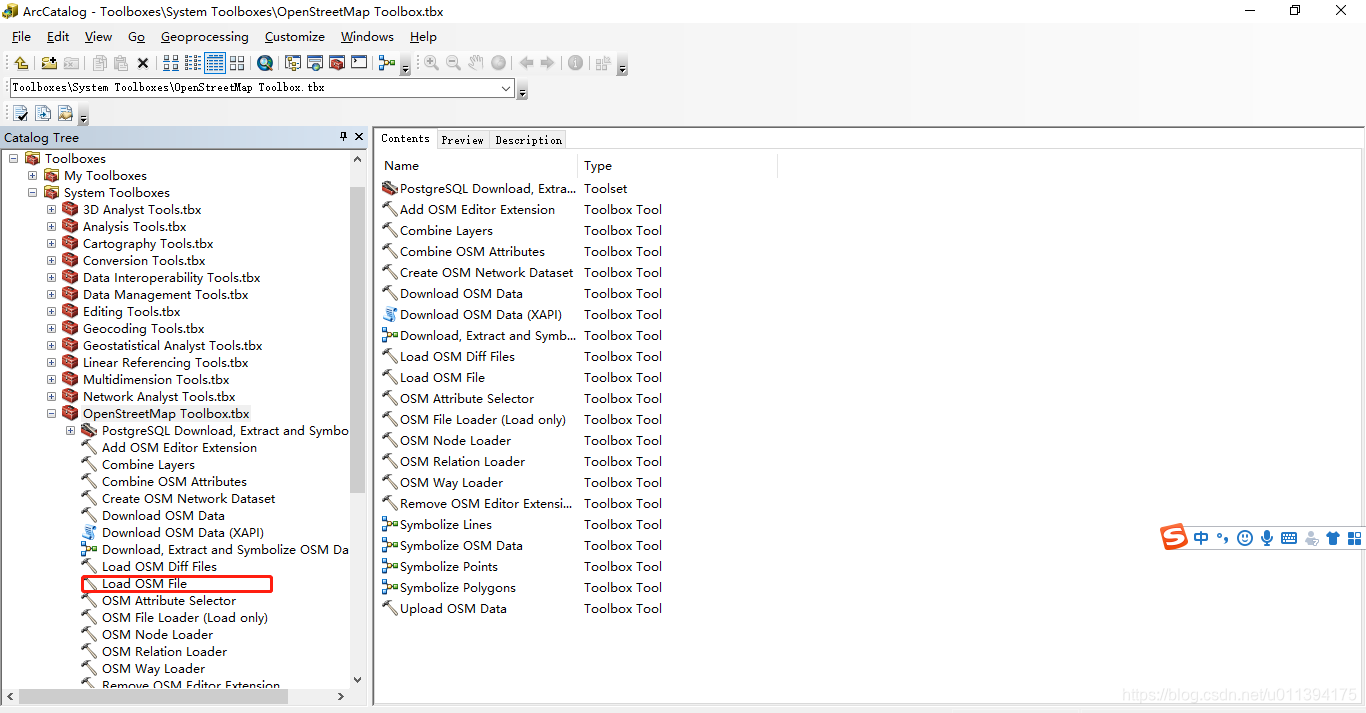The width and height of the screenshot is (1366, 713).
Task: Open the Sogou emoji smiley icon
Action: (x=1245, y=538)
